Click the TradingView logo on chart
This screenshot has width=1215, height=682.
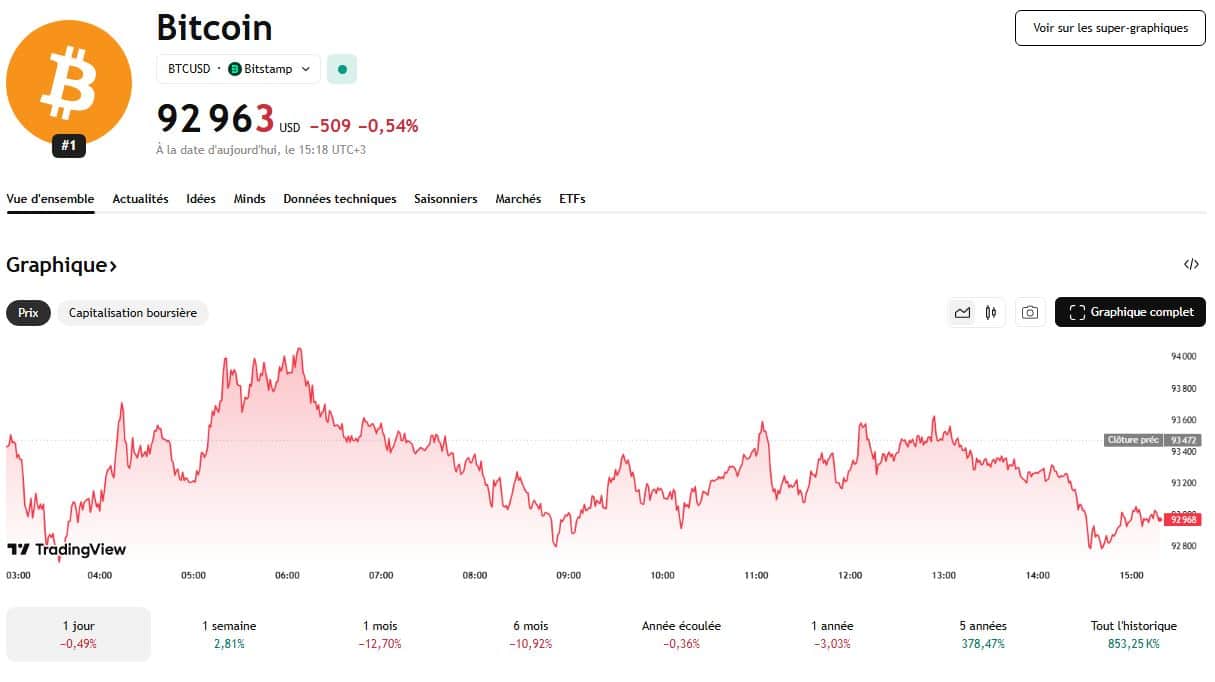(x=67, y=549)
